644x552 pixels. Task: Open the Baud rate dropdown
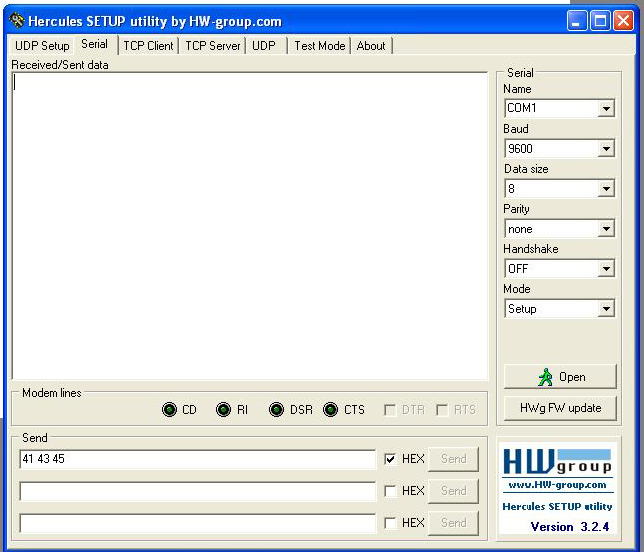click(x=606, y=148)
